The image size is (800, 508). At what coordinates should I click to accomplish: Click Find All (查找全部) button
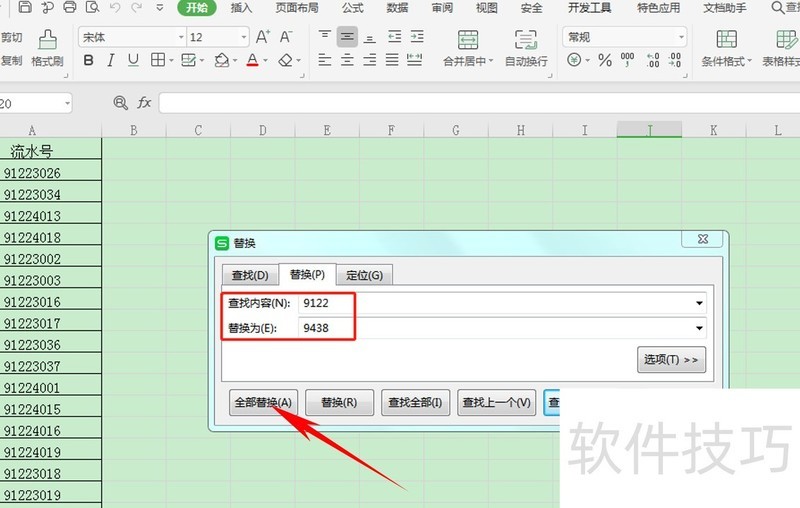[x=415, y=402]
